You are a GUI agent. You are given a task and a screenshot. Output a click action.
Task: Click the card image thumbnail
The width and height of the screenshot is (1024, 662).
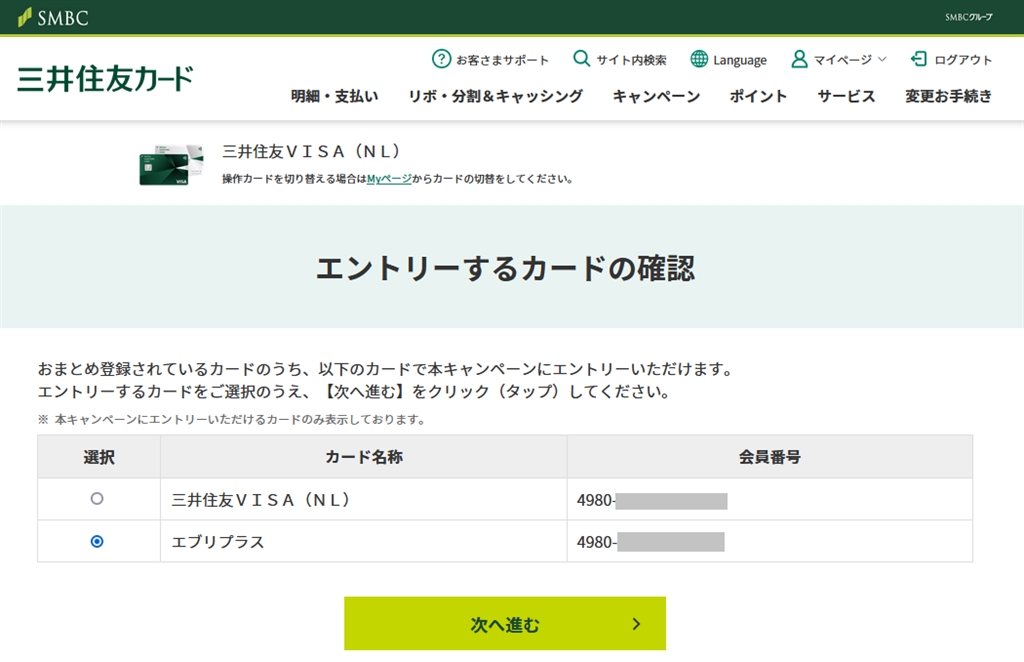pos(171,165)
